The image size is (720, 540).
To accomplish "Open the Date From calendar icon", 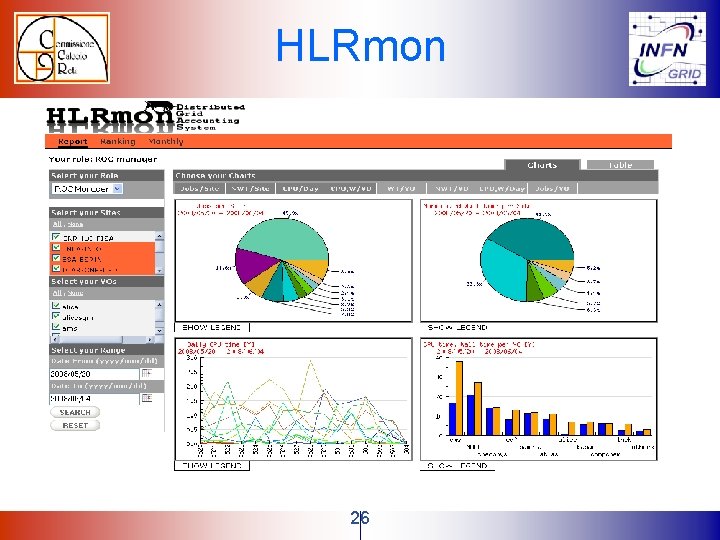I will pyautogui.click(x=146, y=373).
